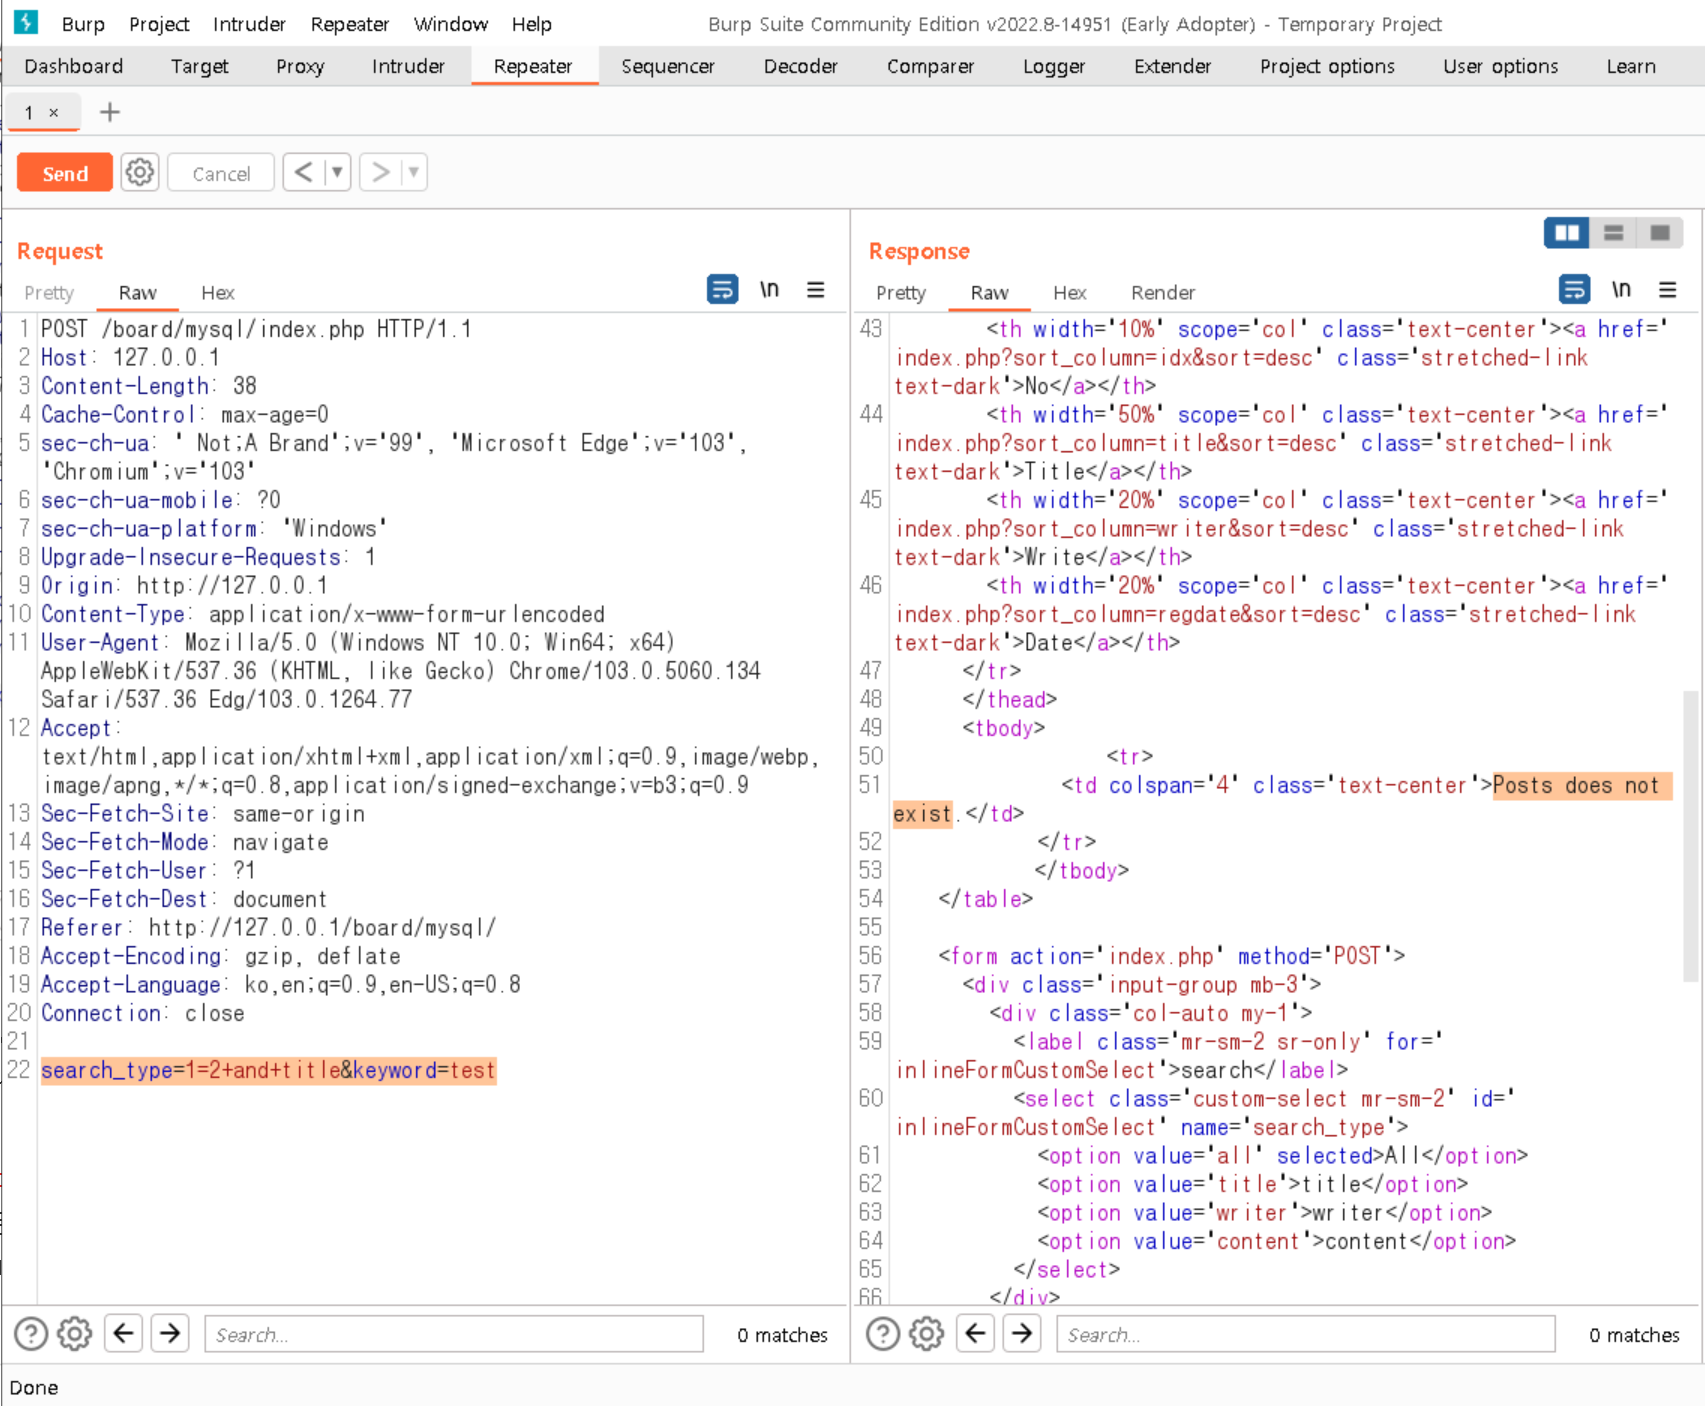Click the search_type POST body line
This screenshot has height=1406, width=1705.
(268, 1070)
